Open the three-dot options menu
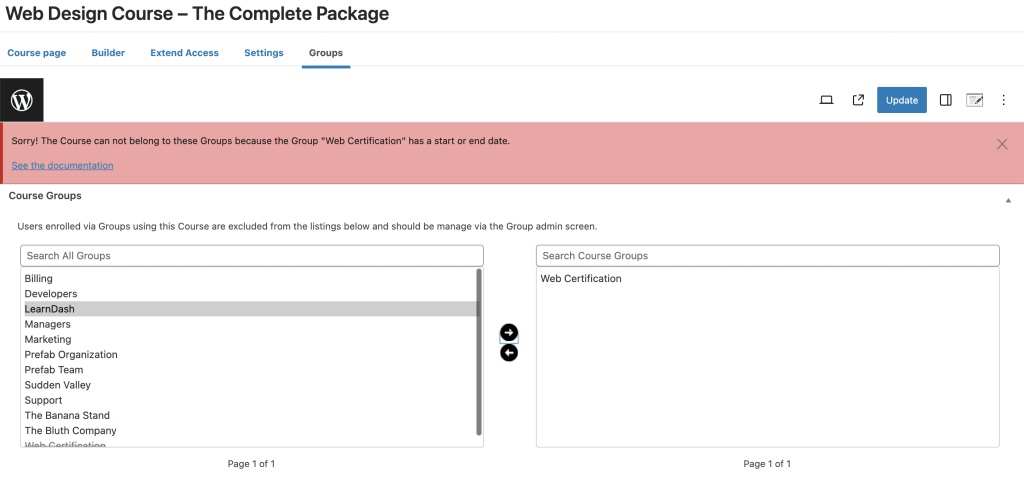 (x=1004, y=100)
